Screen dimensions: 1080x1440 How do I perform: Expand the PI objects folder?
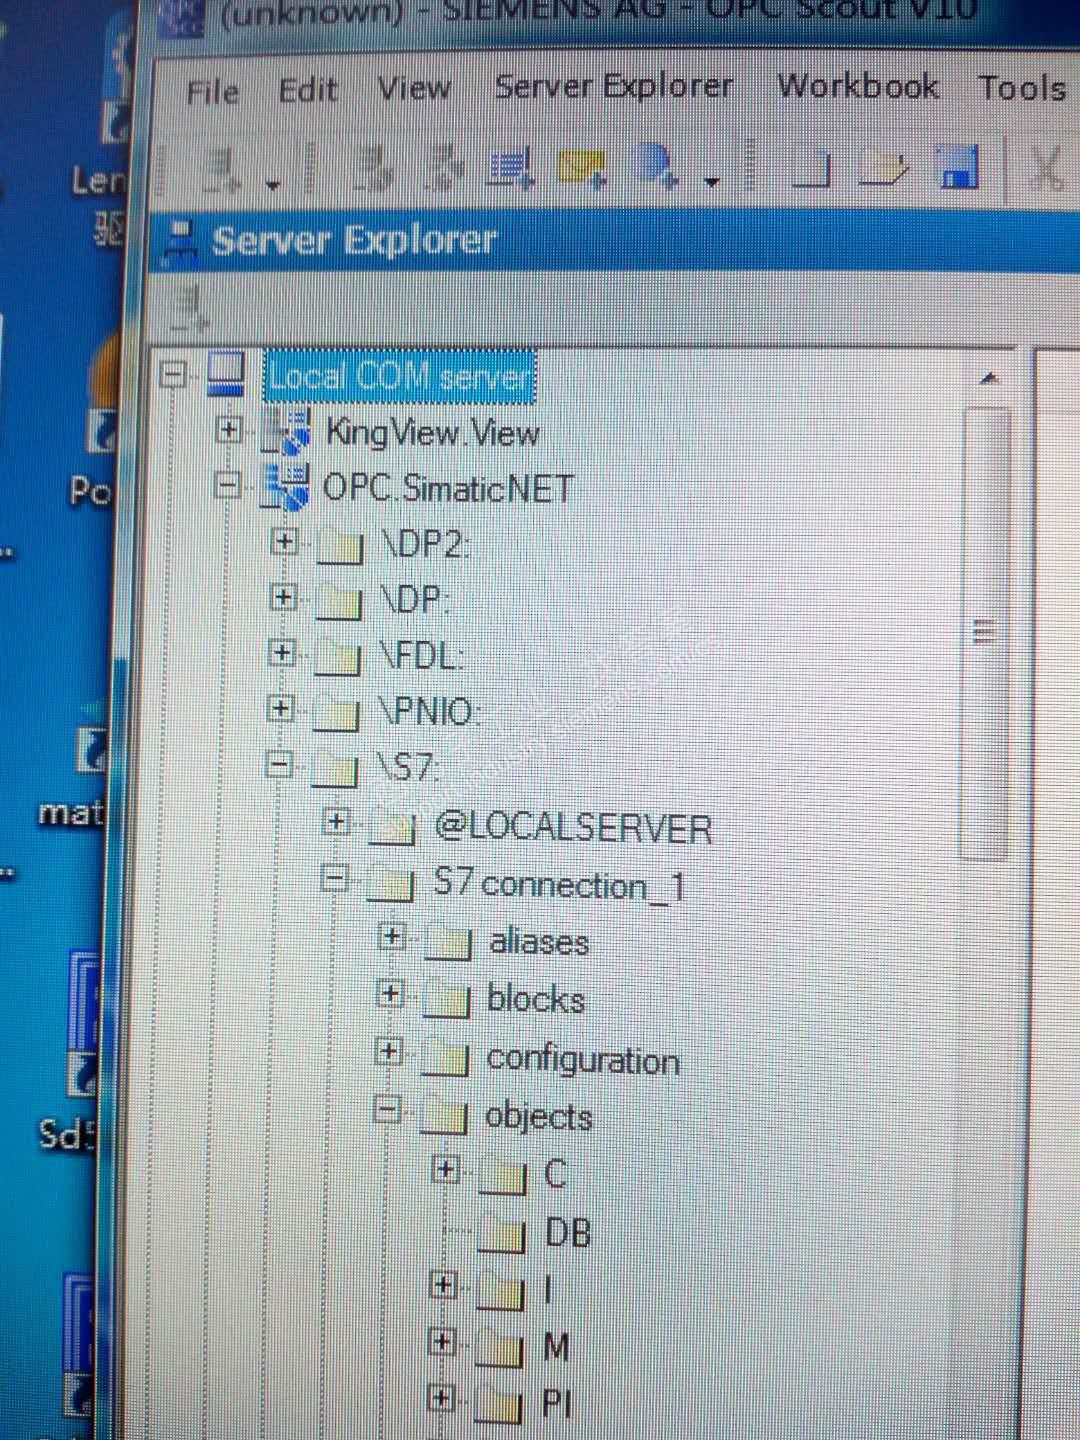pyautogui.click(x=441, y=1398)
